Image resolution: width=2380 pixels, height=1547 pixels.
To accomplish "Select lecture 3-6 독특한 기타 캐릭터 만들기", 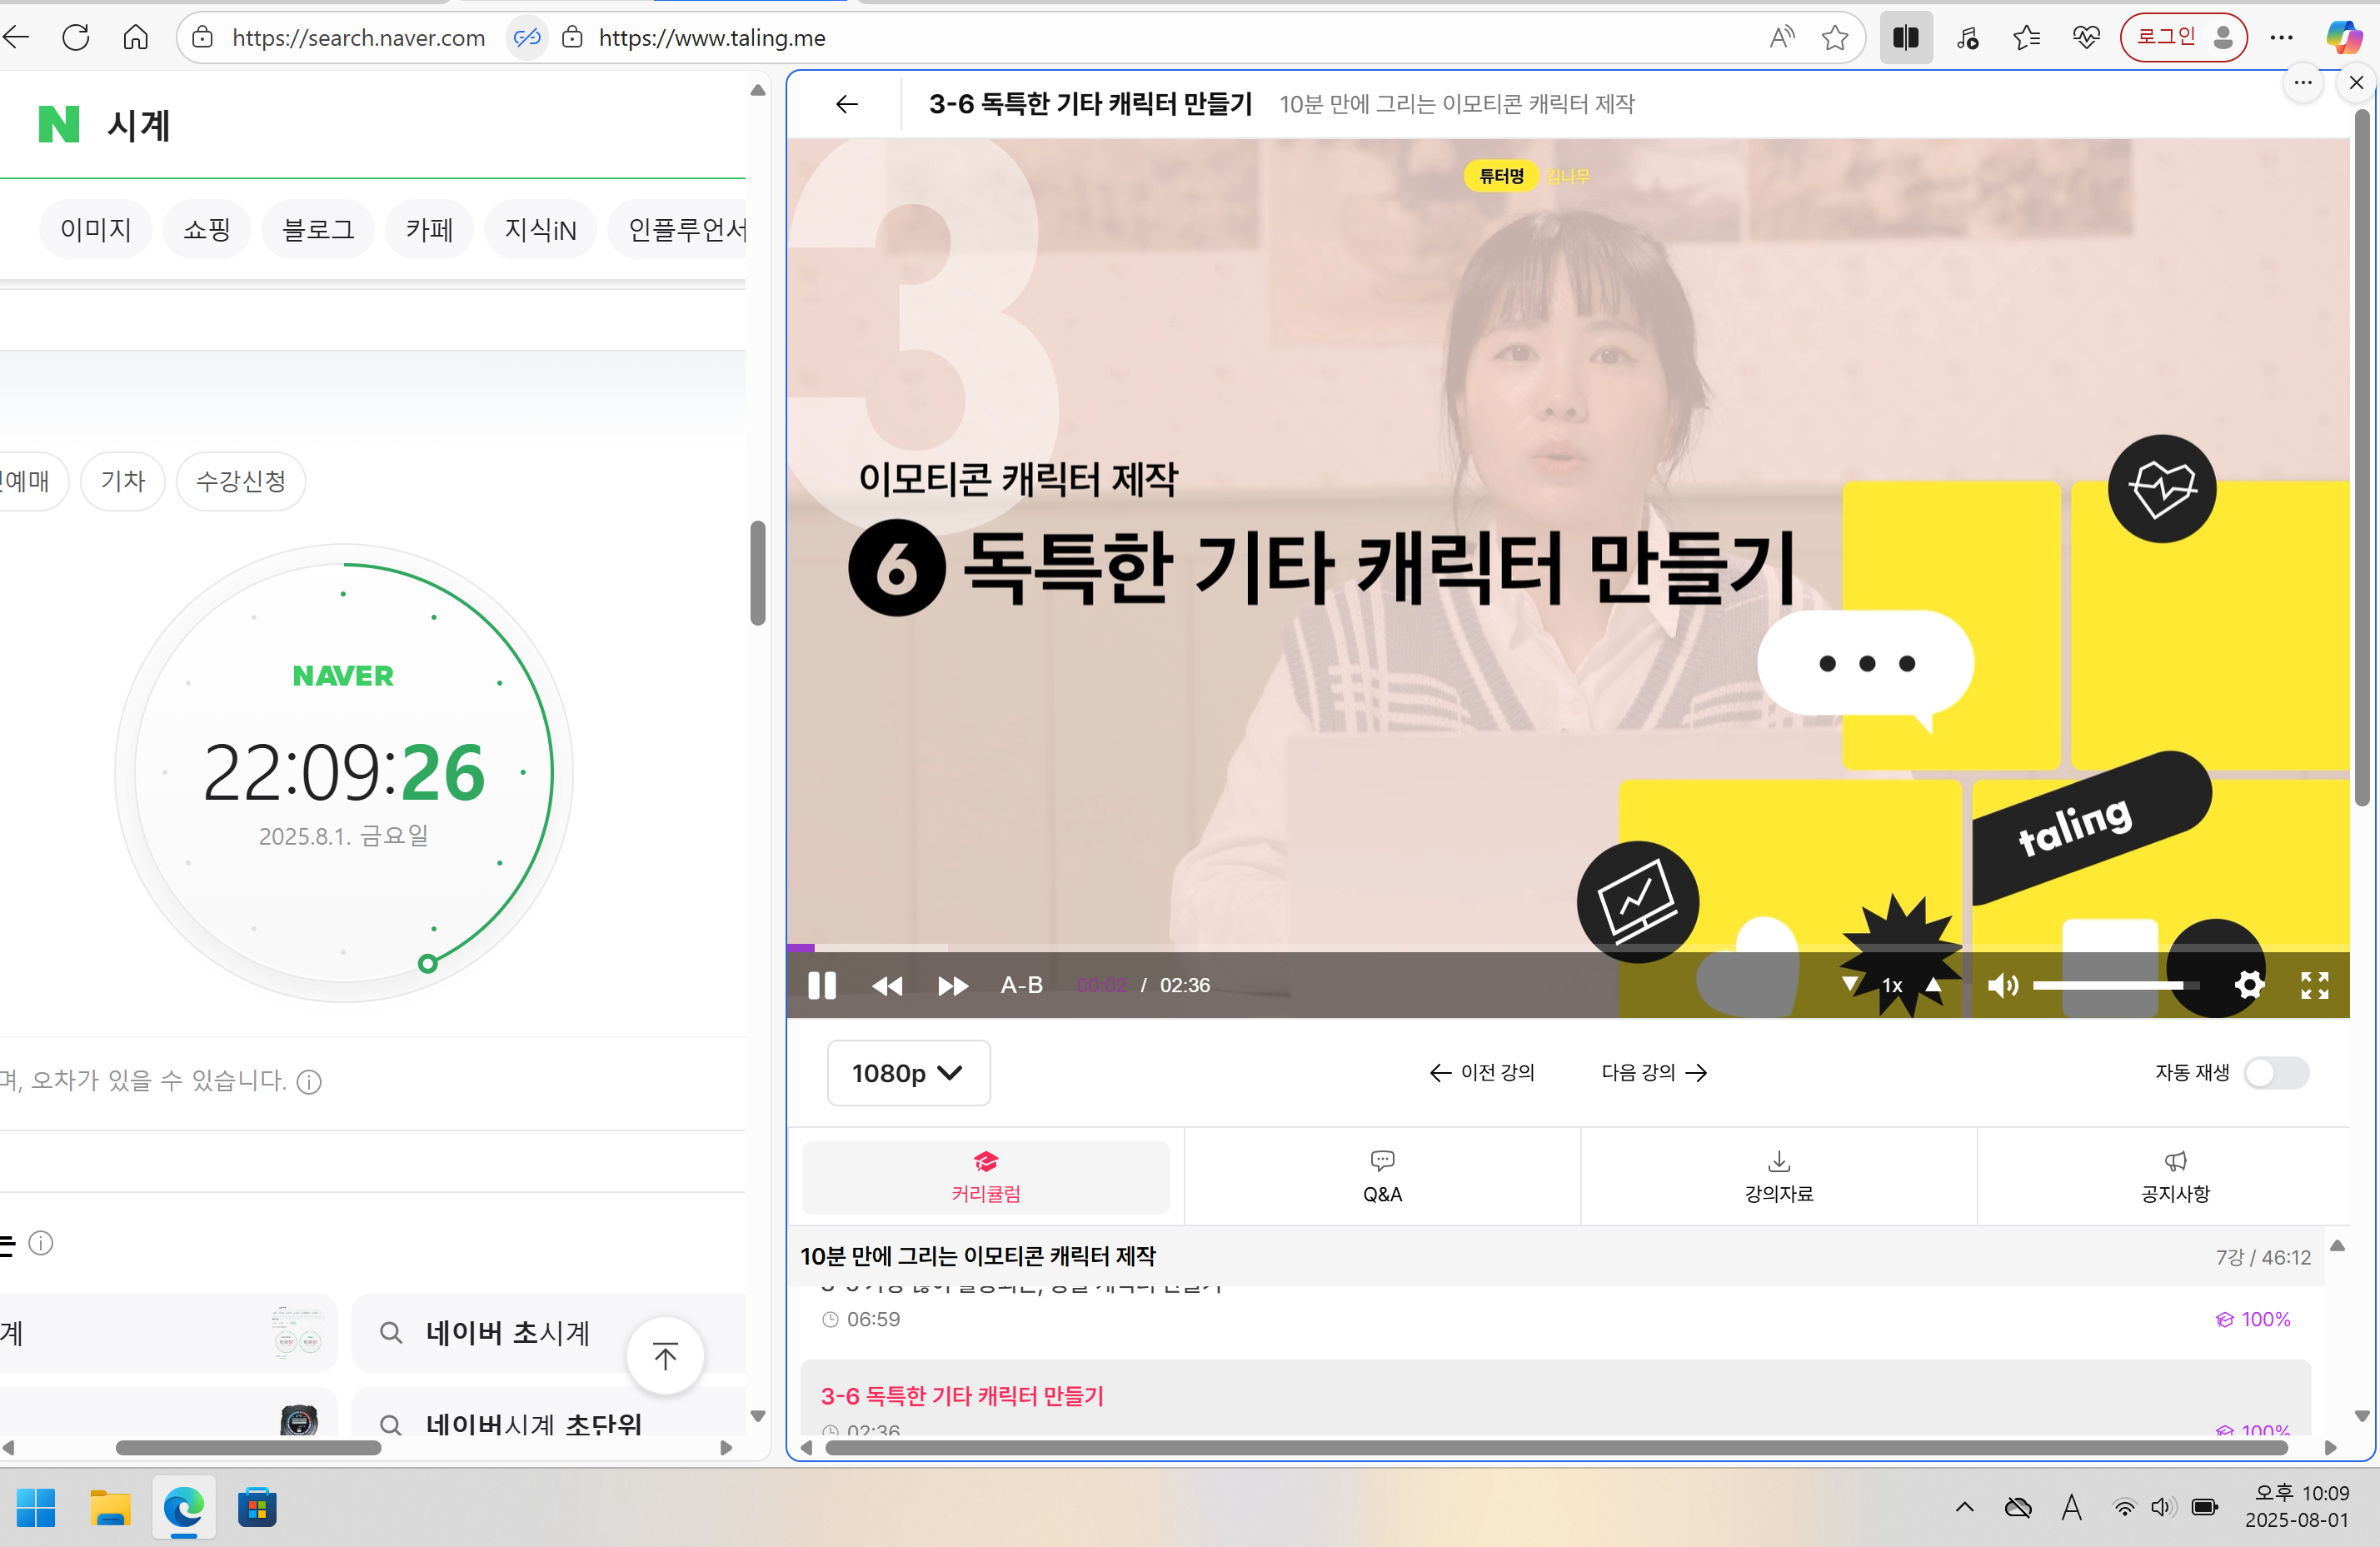I will coord(962,1396).
